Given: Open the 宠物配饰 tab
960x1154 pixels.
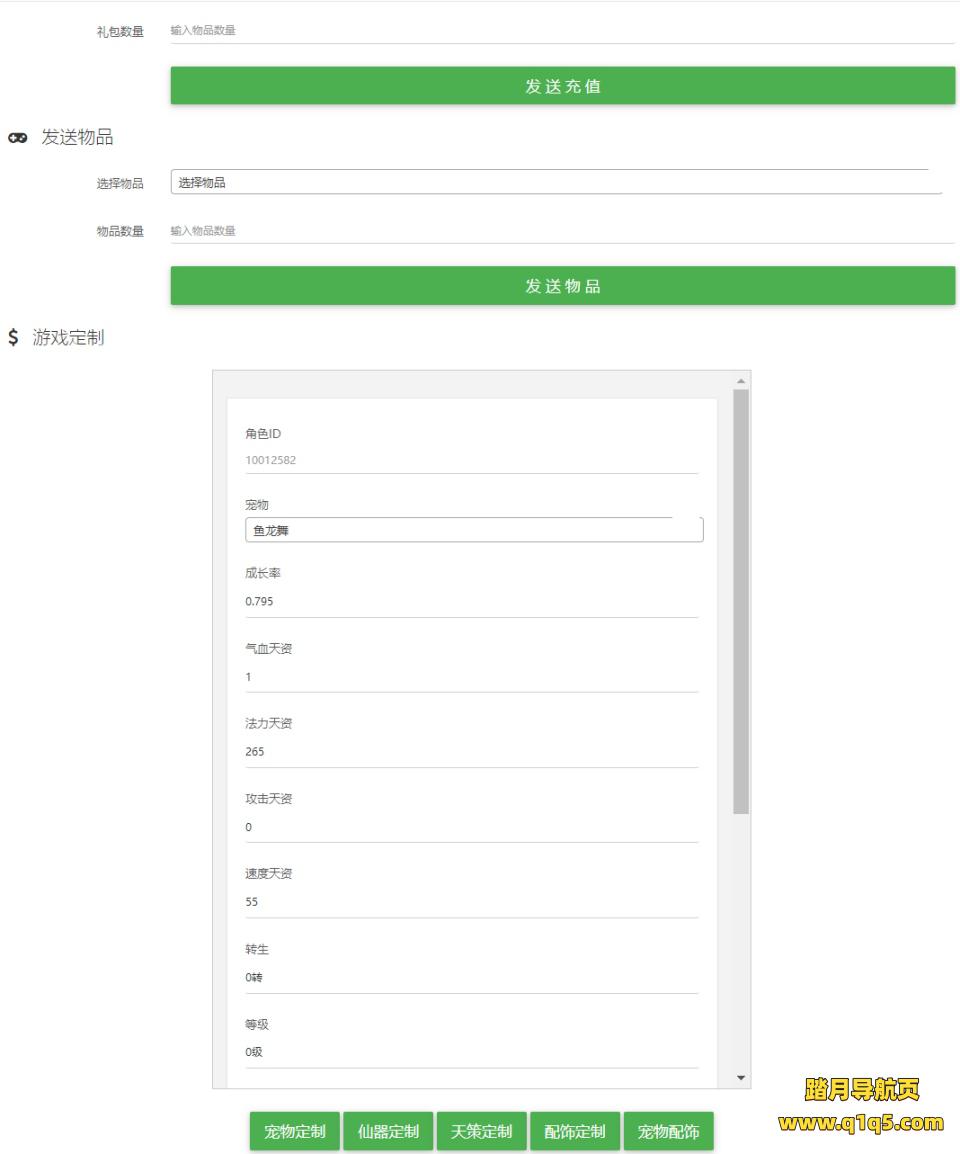Looking at the screenshot, I should pyautogui.click(x=669, y=1132).
